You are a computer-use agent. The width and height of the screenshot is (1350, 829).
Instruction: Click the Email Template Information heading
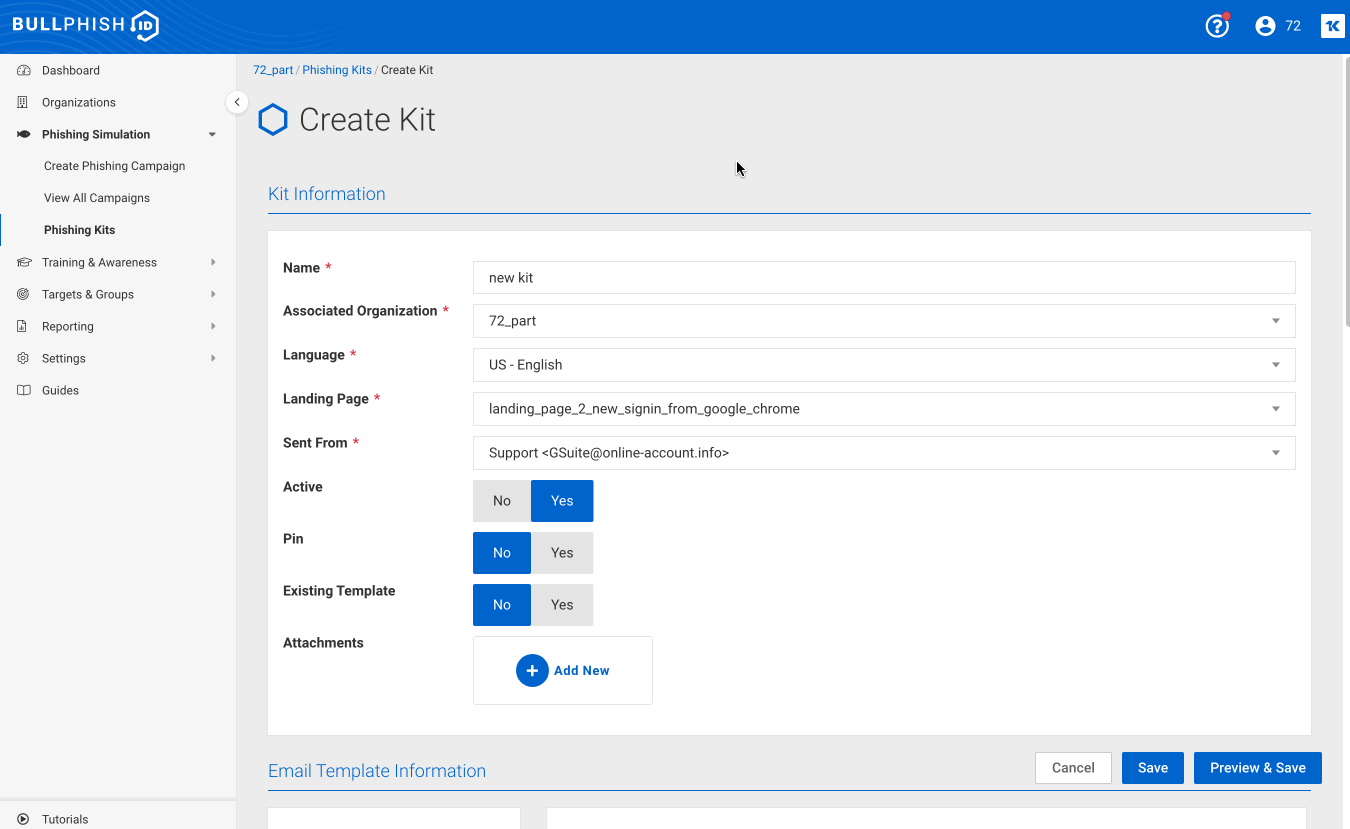(x=377, y=771)
